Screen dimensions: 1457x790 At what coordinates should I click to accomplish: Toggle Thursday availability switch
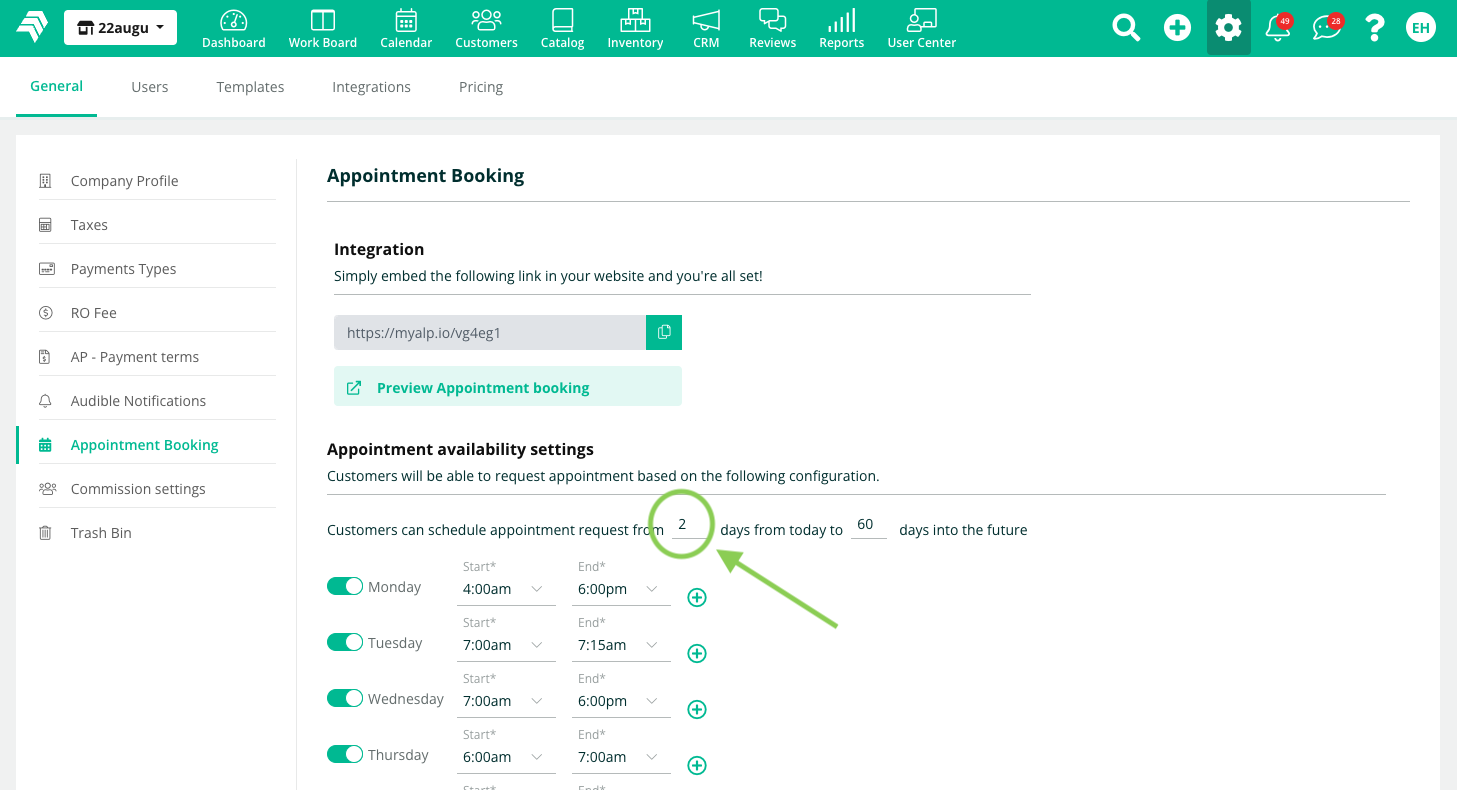click(345, 755)
